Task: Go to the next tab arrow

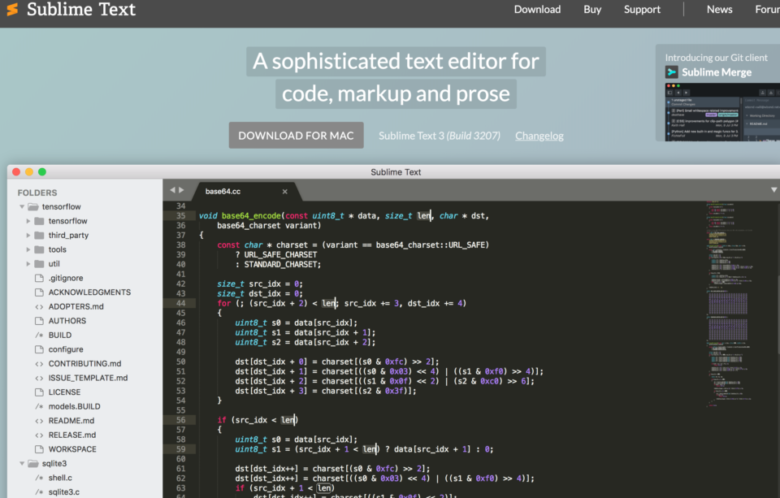Action: (x=181, y=190)
